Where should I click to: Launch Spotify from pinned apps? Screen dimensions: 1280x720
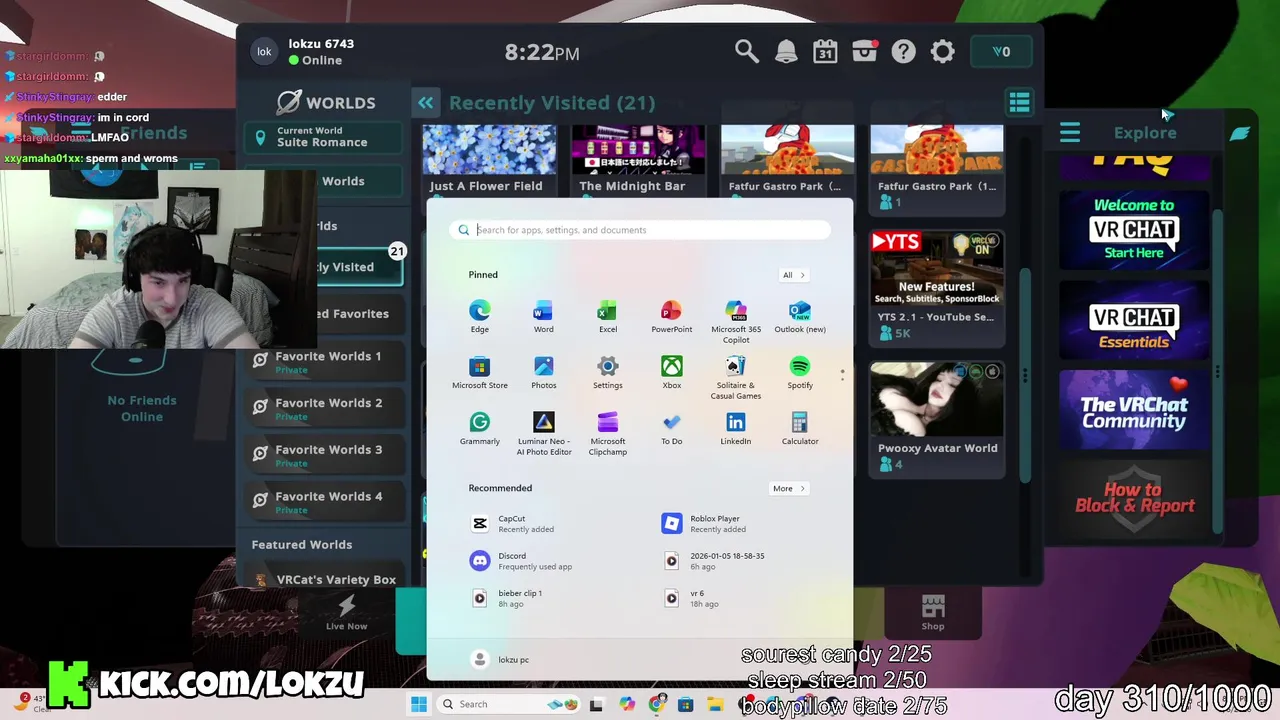[800, 372]
